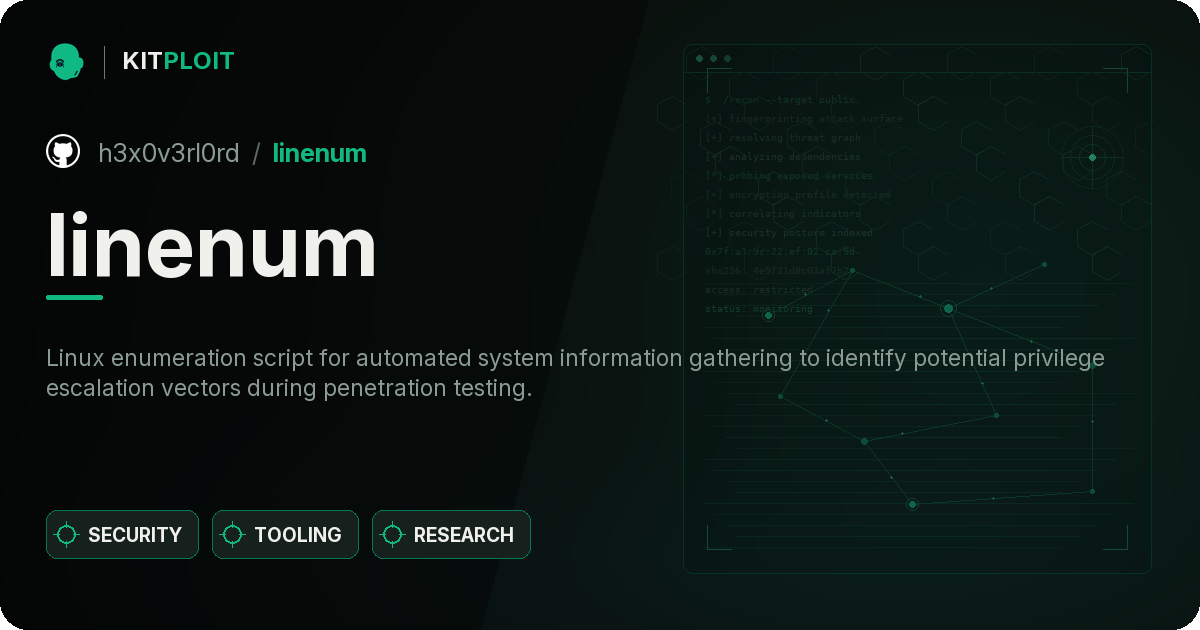Click the crosshair icon in the TOOLING badge
1200x630 pixels.
click(233, 535)
